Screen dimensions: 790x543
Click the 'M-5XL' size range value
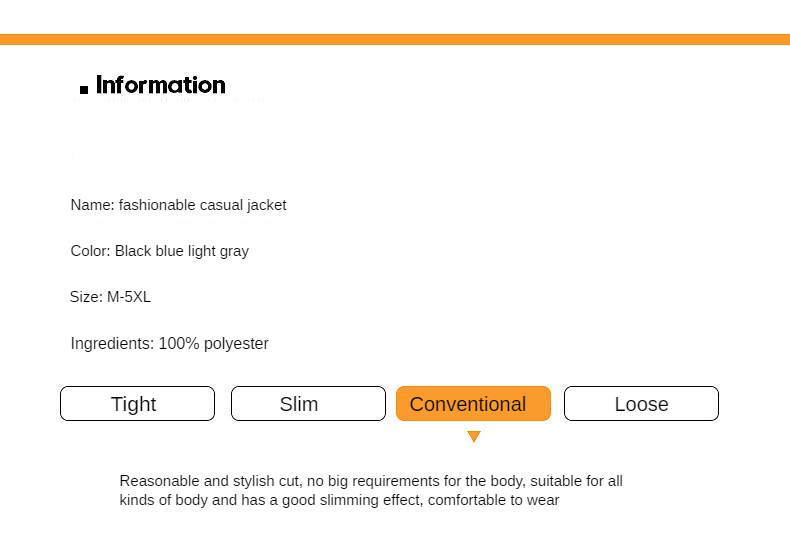(x=129, y=297)
